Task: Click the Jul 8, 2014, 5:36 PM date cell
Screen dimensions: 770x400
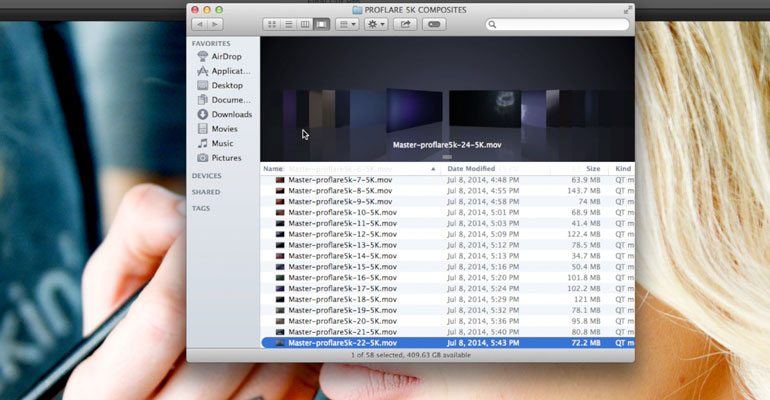Action: pyautogui.click(x=483, y=321)
